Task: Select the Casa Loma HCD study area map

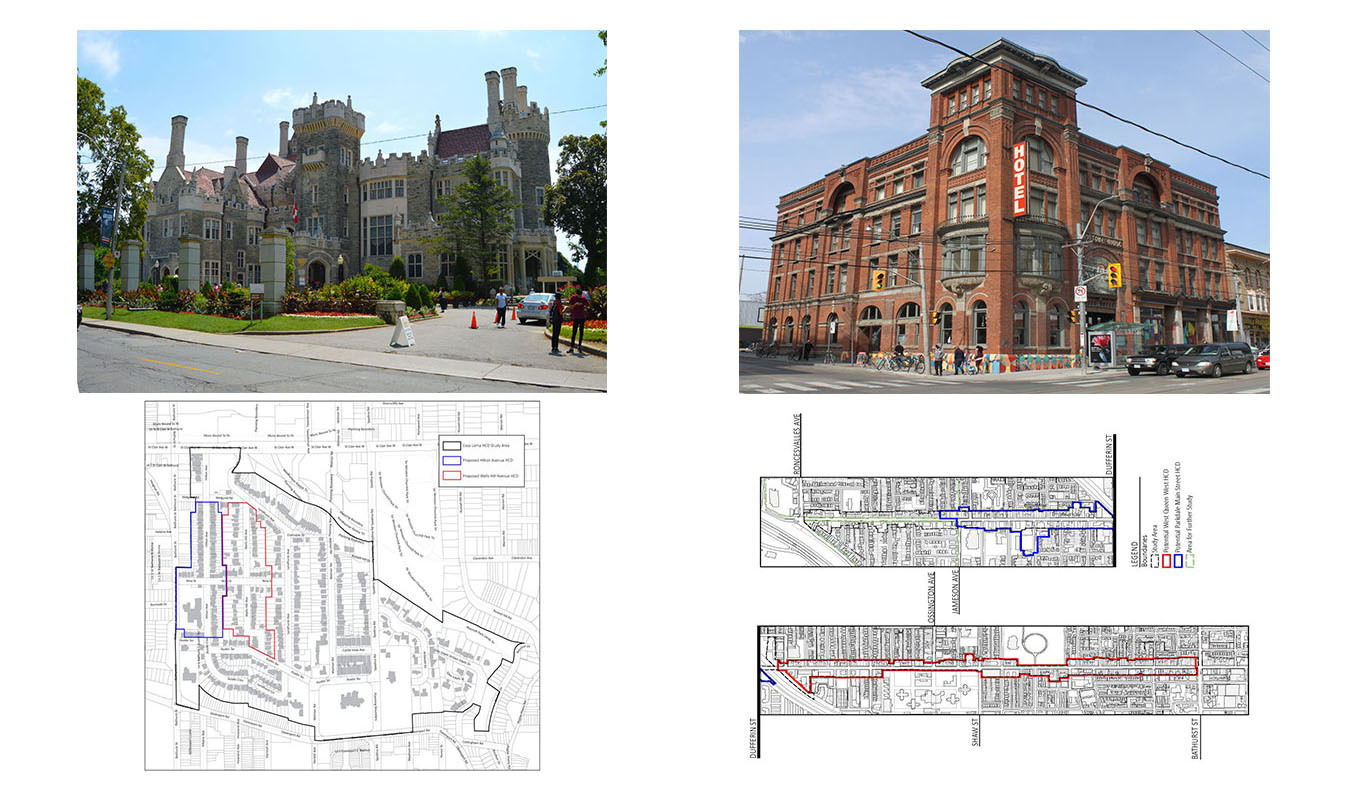Action: (x=341, y=585)
